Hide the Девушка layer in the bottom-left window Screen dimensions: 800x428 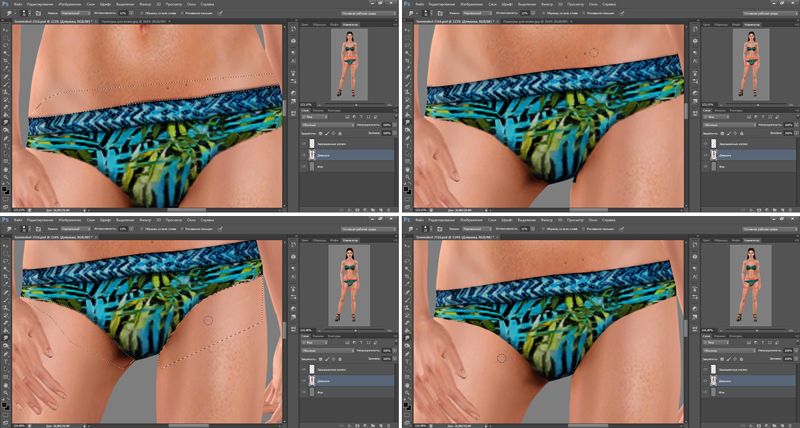point(305,381)
